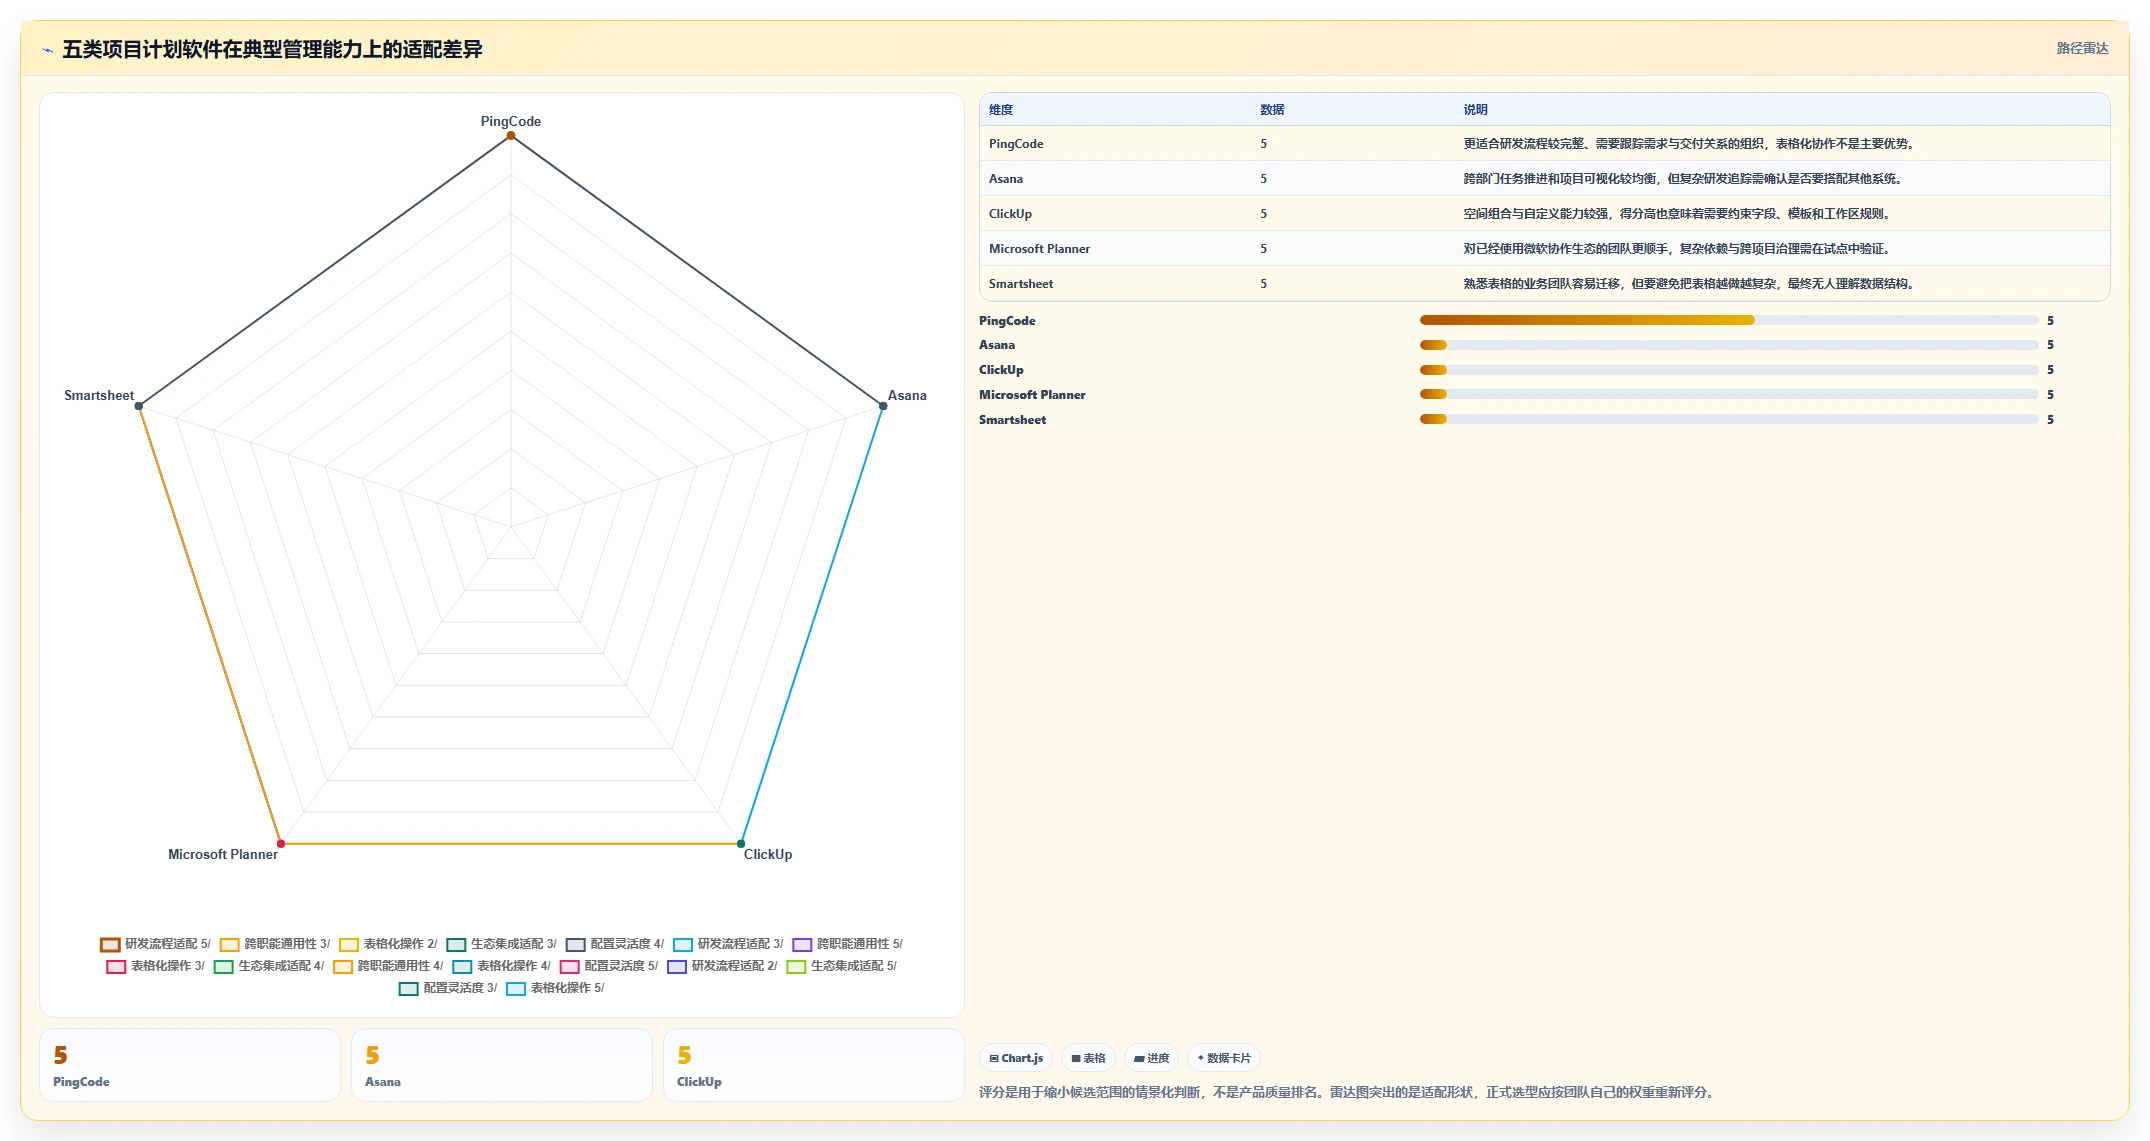Click the description starting 熟悉表格的业务团队
Screen dimensions: 2150x1141
1690,284
